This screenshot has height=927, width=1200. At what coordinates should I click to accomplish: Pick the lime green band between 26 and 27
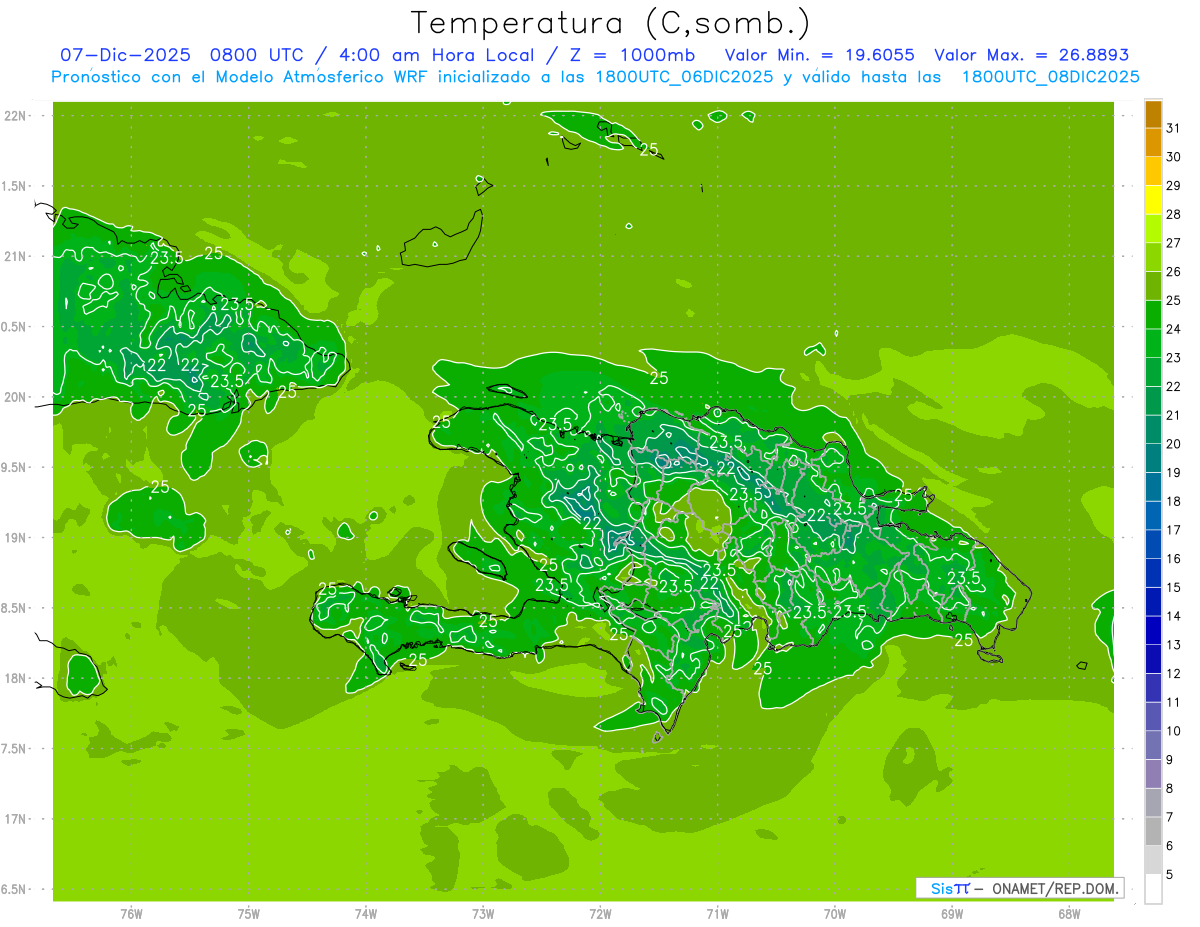1153,257
